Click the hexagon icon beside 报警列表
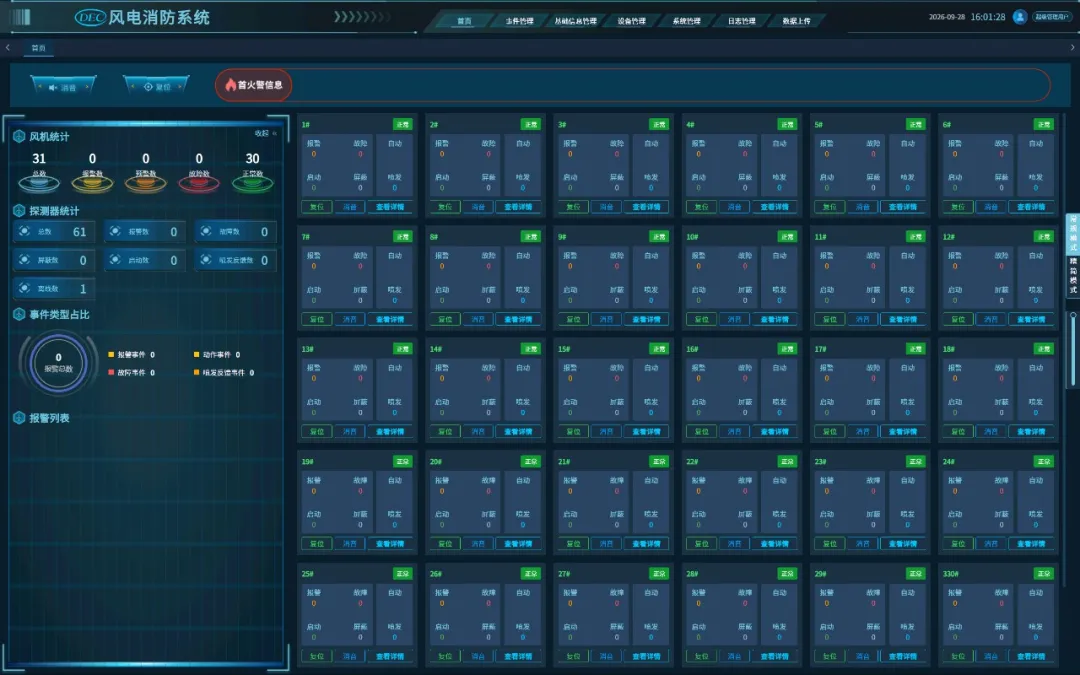 tap(19, 418)
